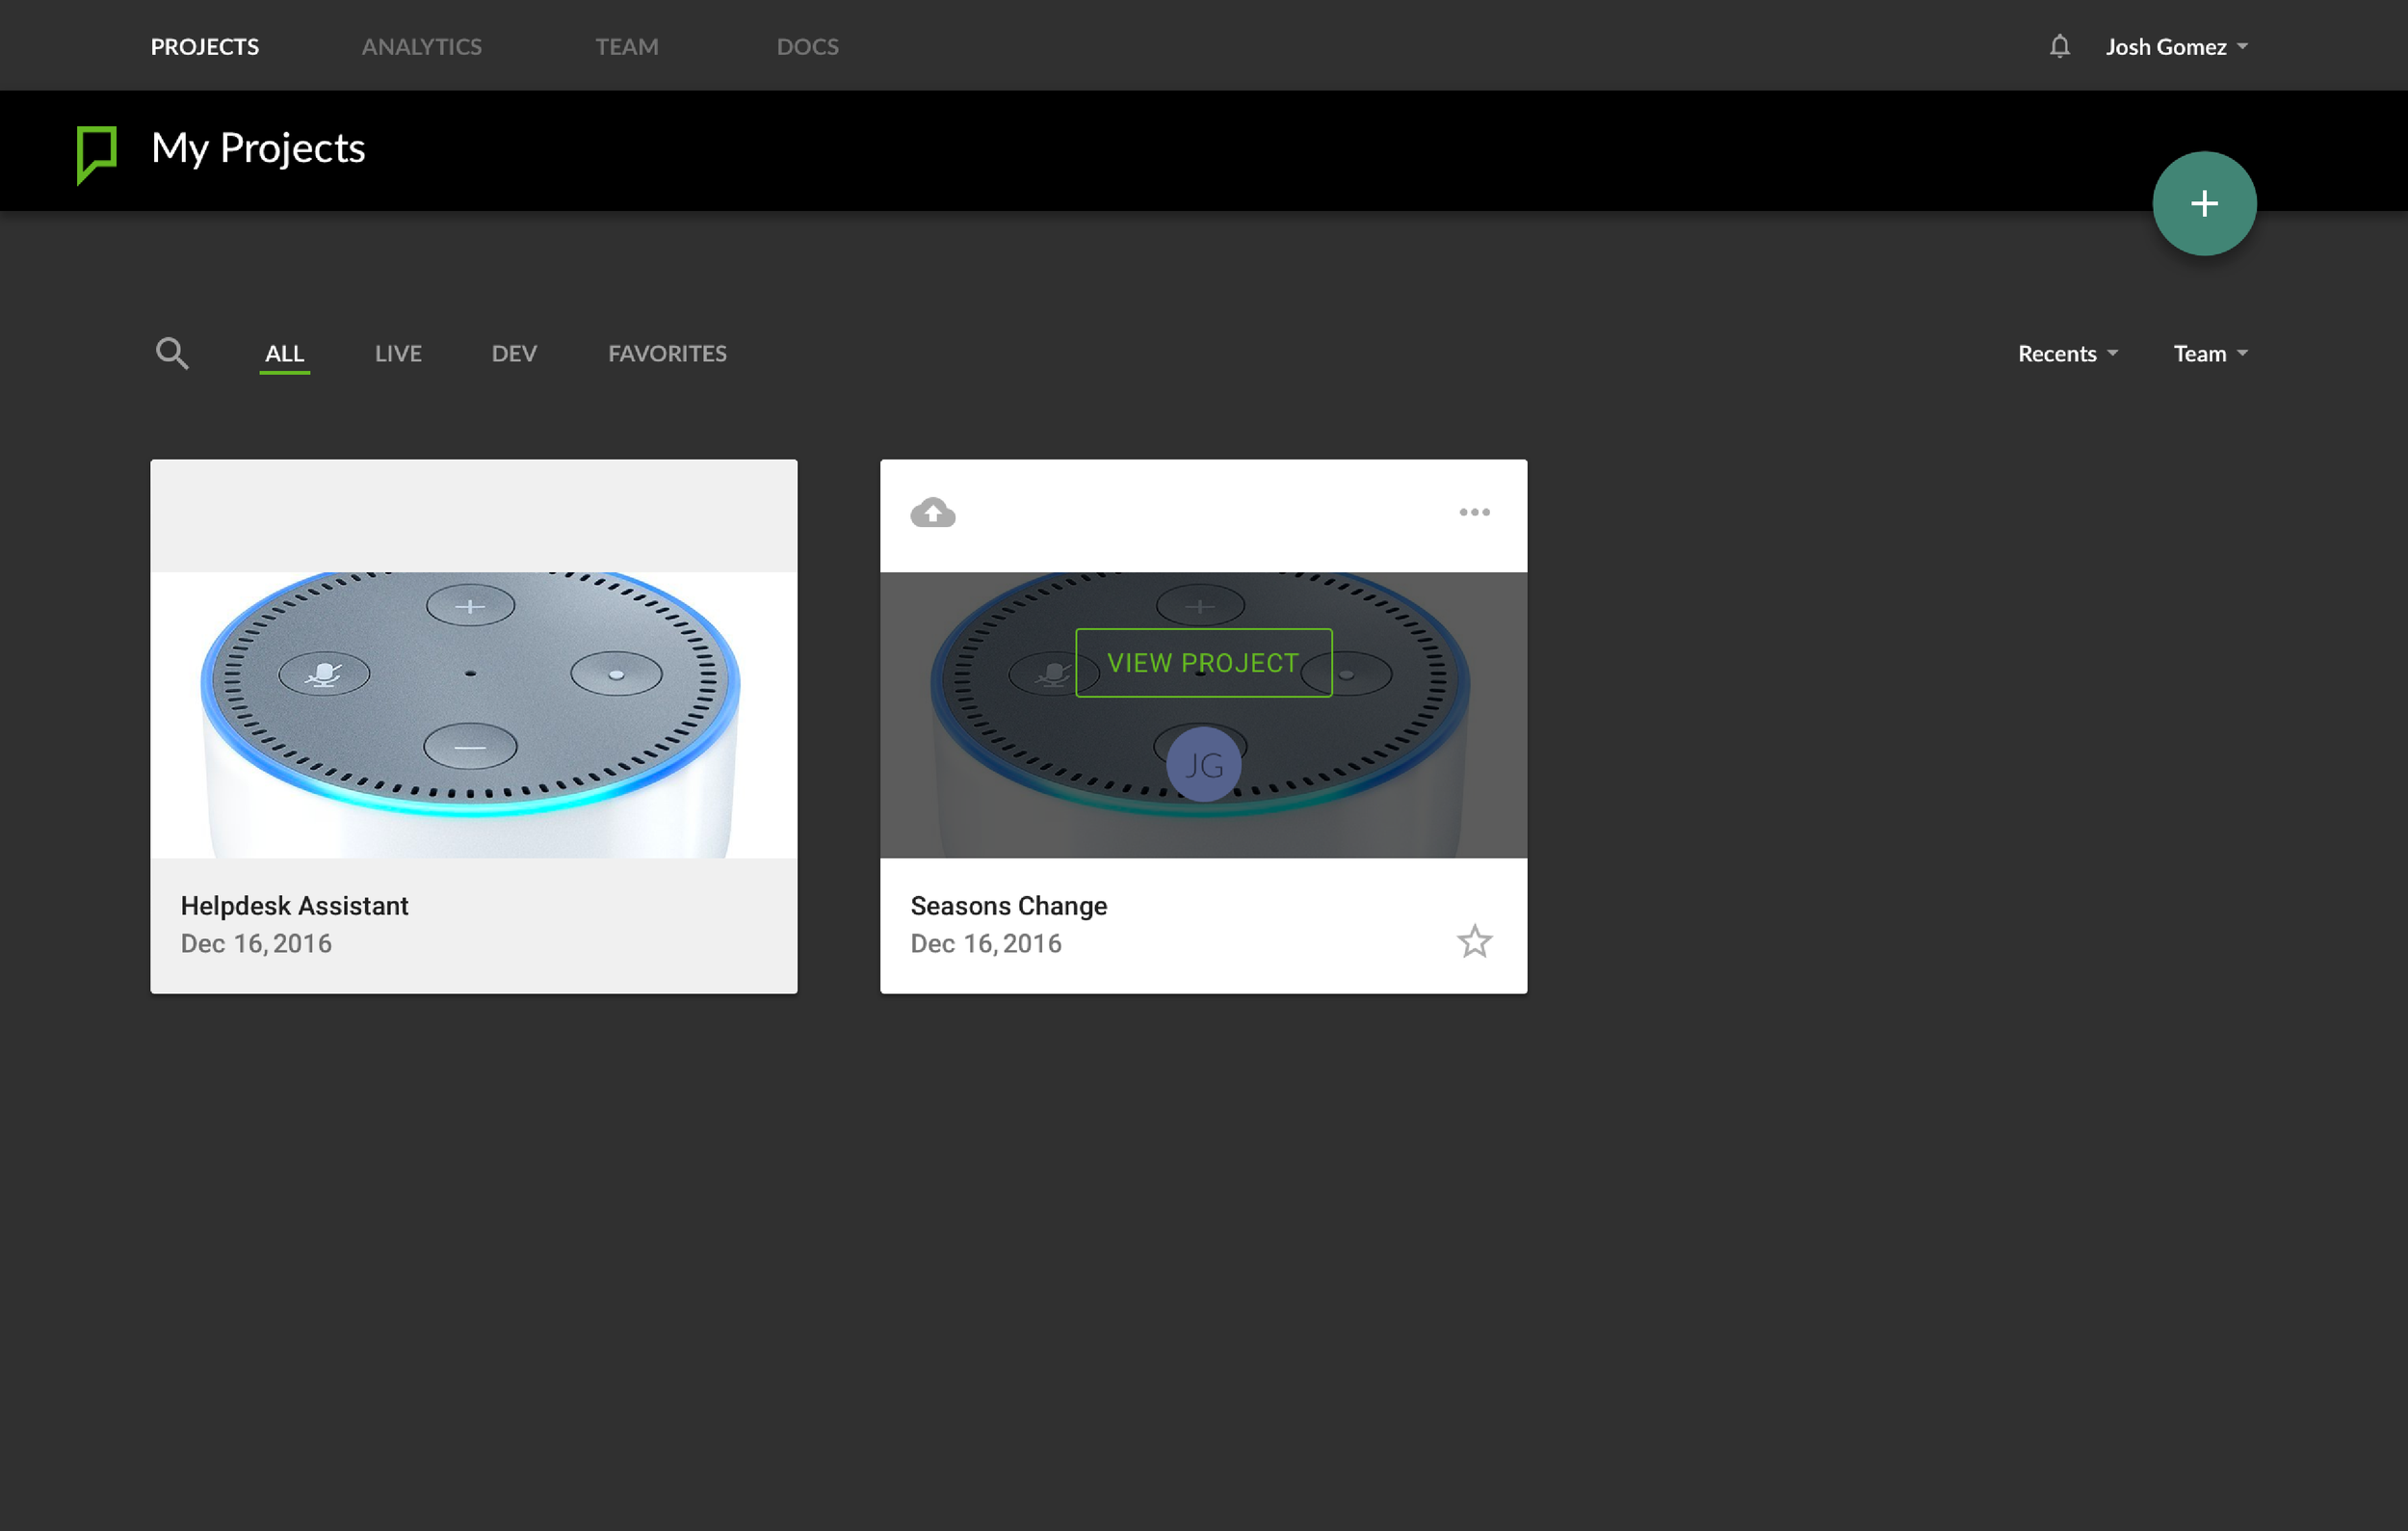Click the Seasons Change project title
Viewport: 2408px width, 1531px height.
1008,906
